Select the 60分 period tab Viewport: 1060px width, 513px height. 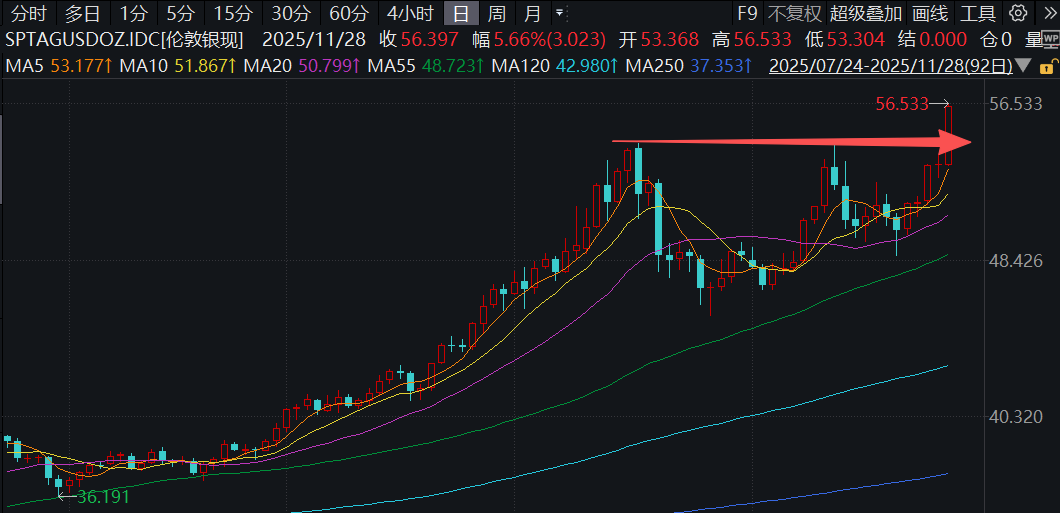pos(347,13)
